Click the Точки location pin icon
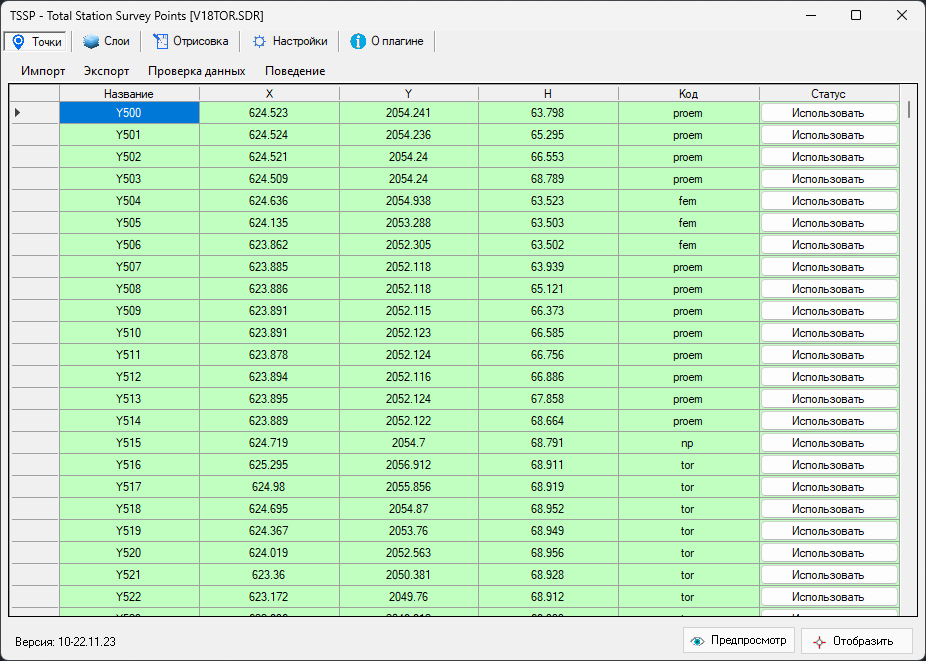The image size is (926, 661). click(18, 41)
